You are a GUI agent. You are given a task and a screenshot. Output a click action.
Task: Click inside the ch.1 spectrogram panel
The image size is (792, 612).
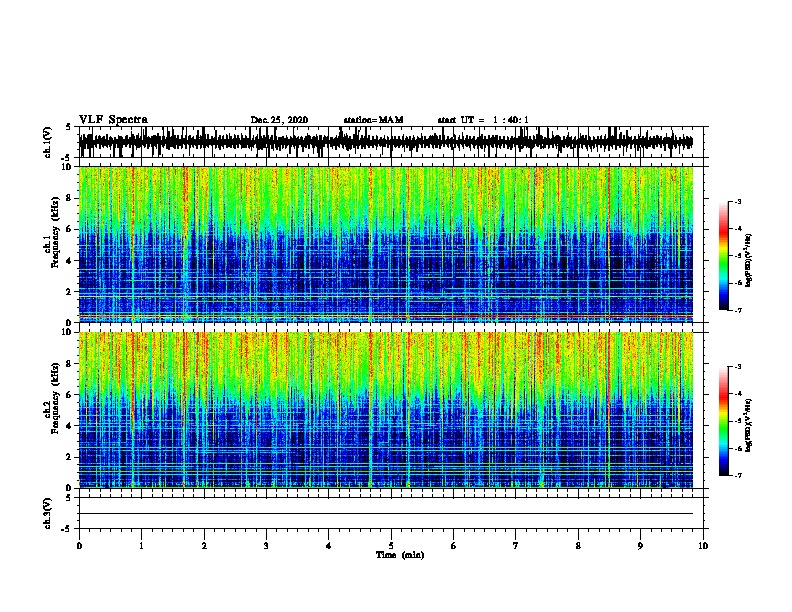pos(386,244)
